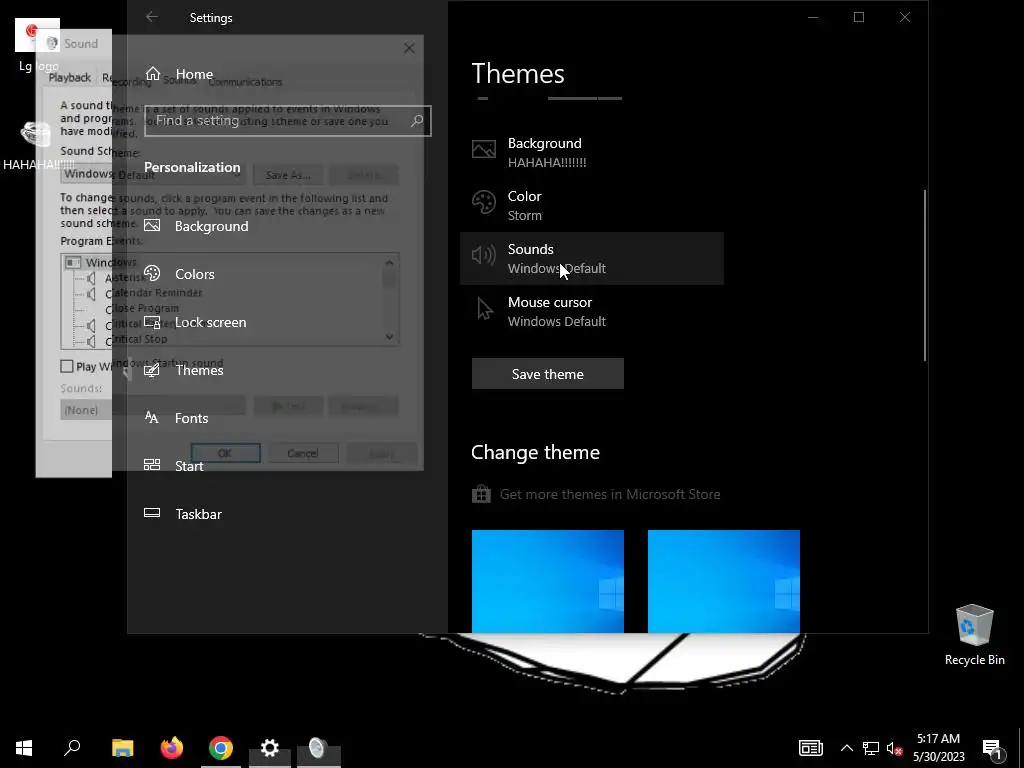Viewport: 1024px width, 768px height.
Task: Select the HAHAHA!!!!!! desktop icon
Action: (38, 145)
